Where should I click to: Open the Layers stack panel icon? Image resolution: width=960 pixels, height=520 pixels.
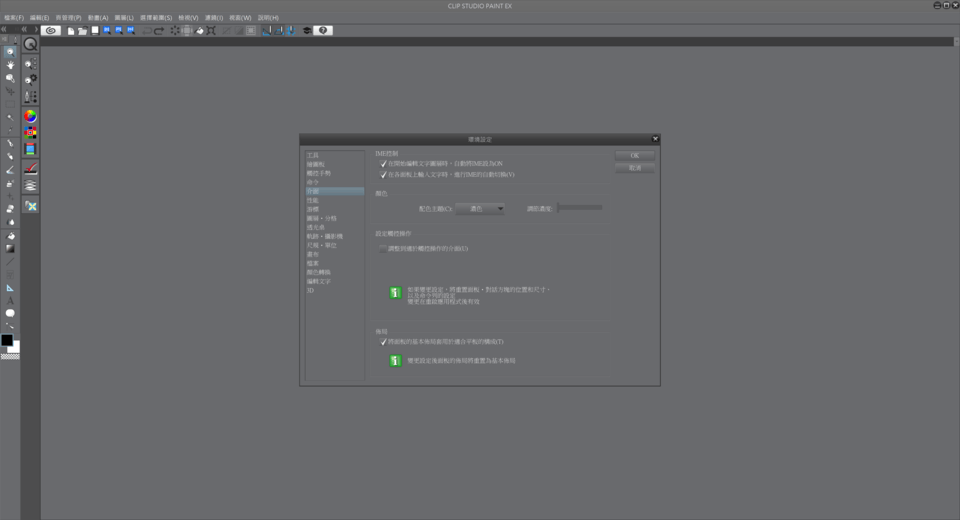click(30, 185)
